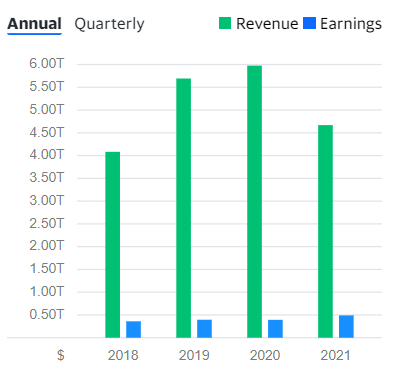Click the dollar sign currency label
This screenshot has height=384, width=405.
pyautogui.click(x=61, y=355)
